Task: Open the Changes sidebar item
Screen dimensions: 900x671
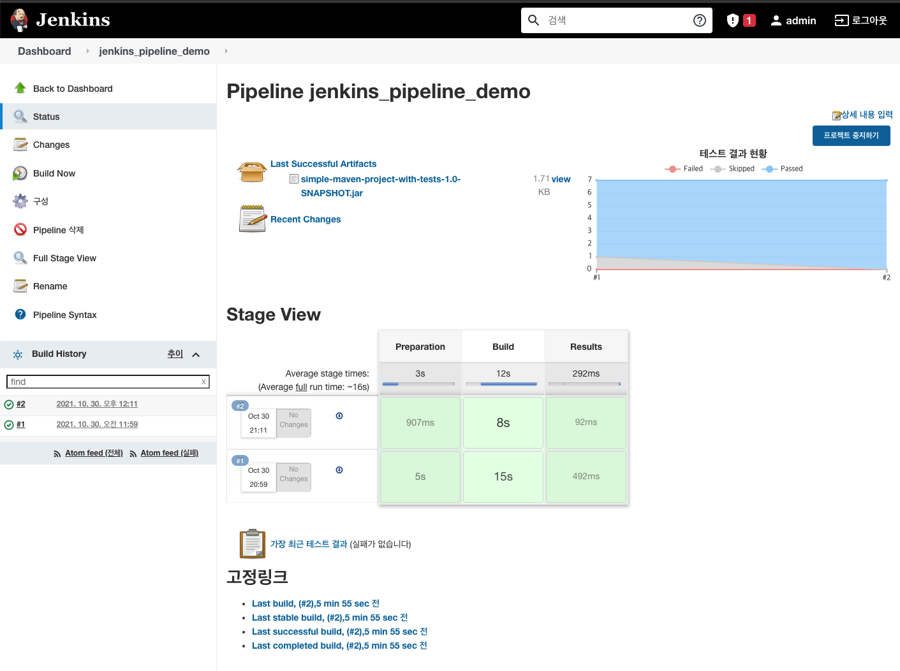Action: pos(51,145)
